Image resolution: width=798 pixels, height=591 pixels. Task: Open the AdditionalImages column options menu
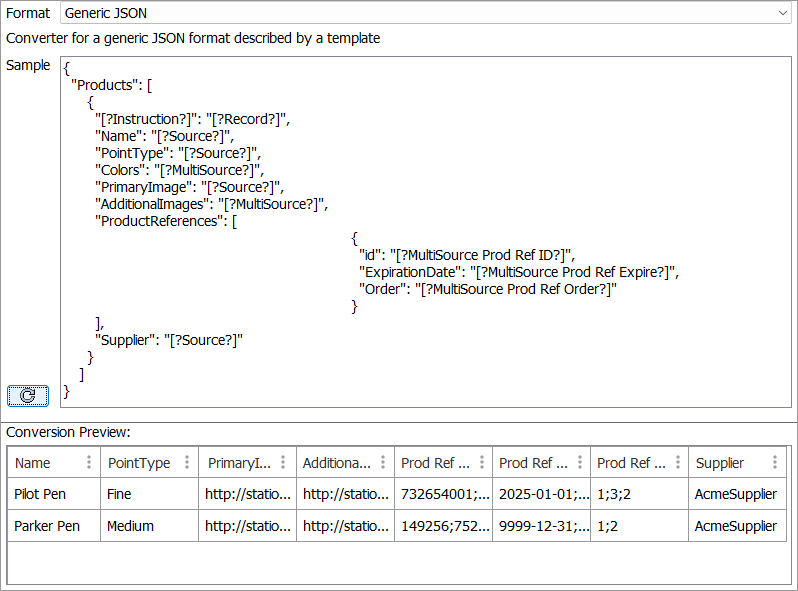point(383,463)
